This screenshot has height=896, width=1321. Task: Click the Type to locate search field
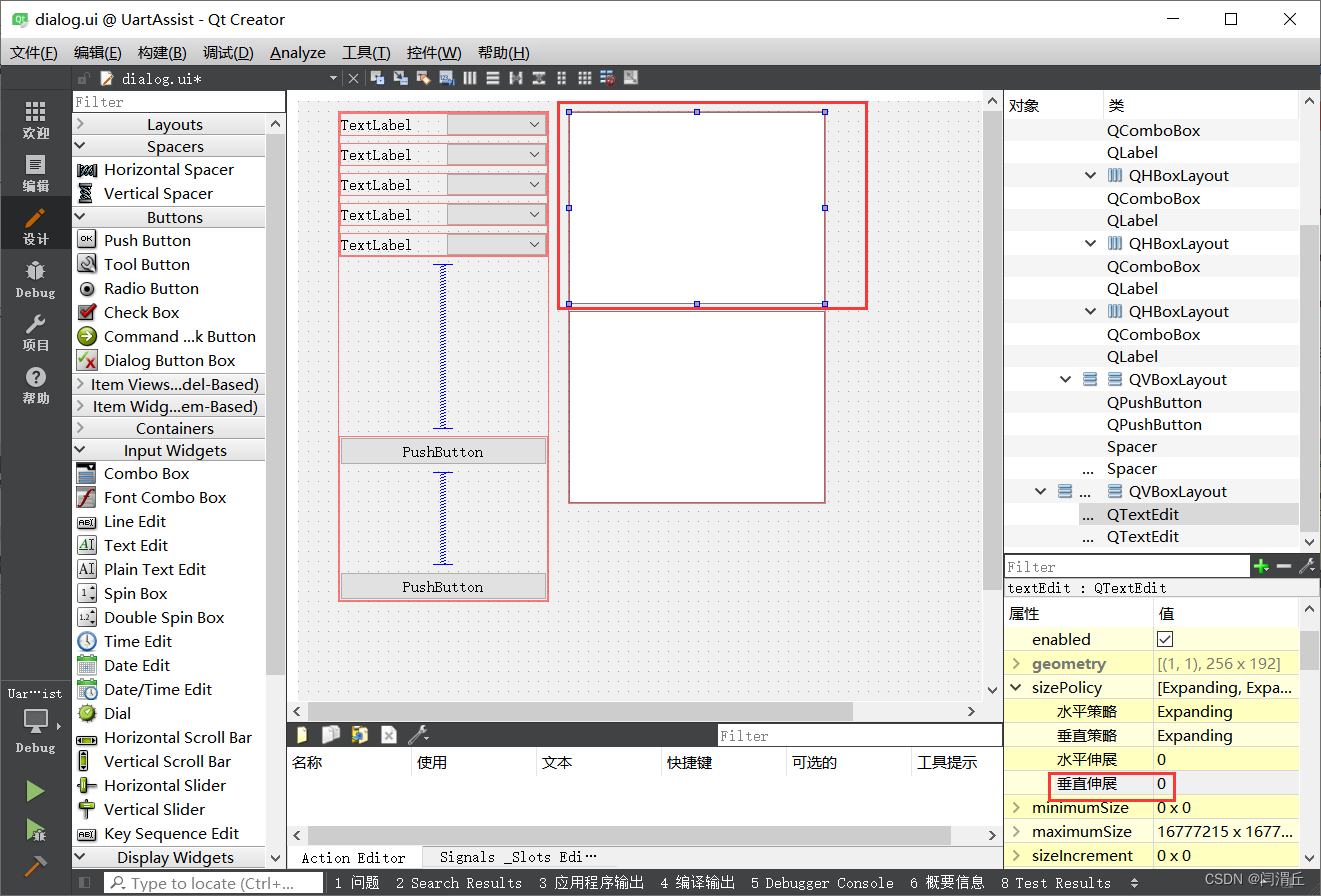pyautogui.click(x=214, y=883)
